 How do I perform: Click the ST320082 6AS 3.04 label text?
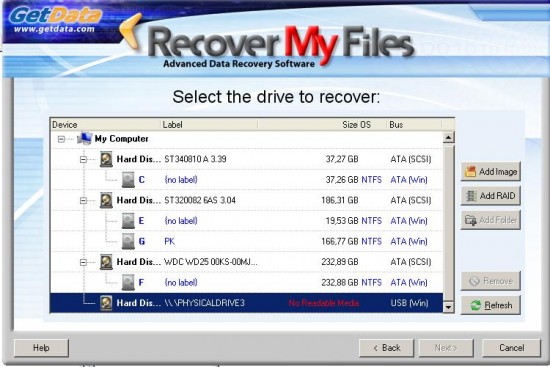click(200, 200)
